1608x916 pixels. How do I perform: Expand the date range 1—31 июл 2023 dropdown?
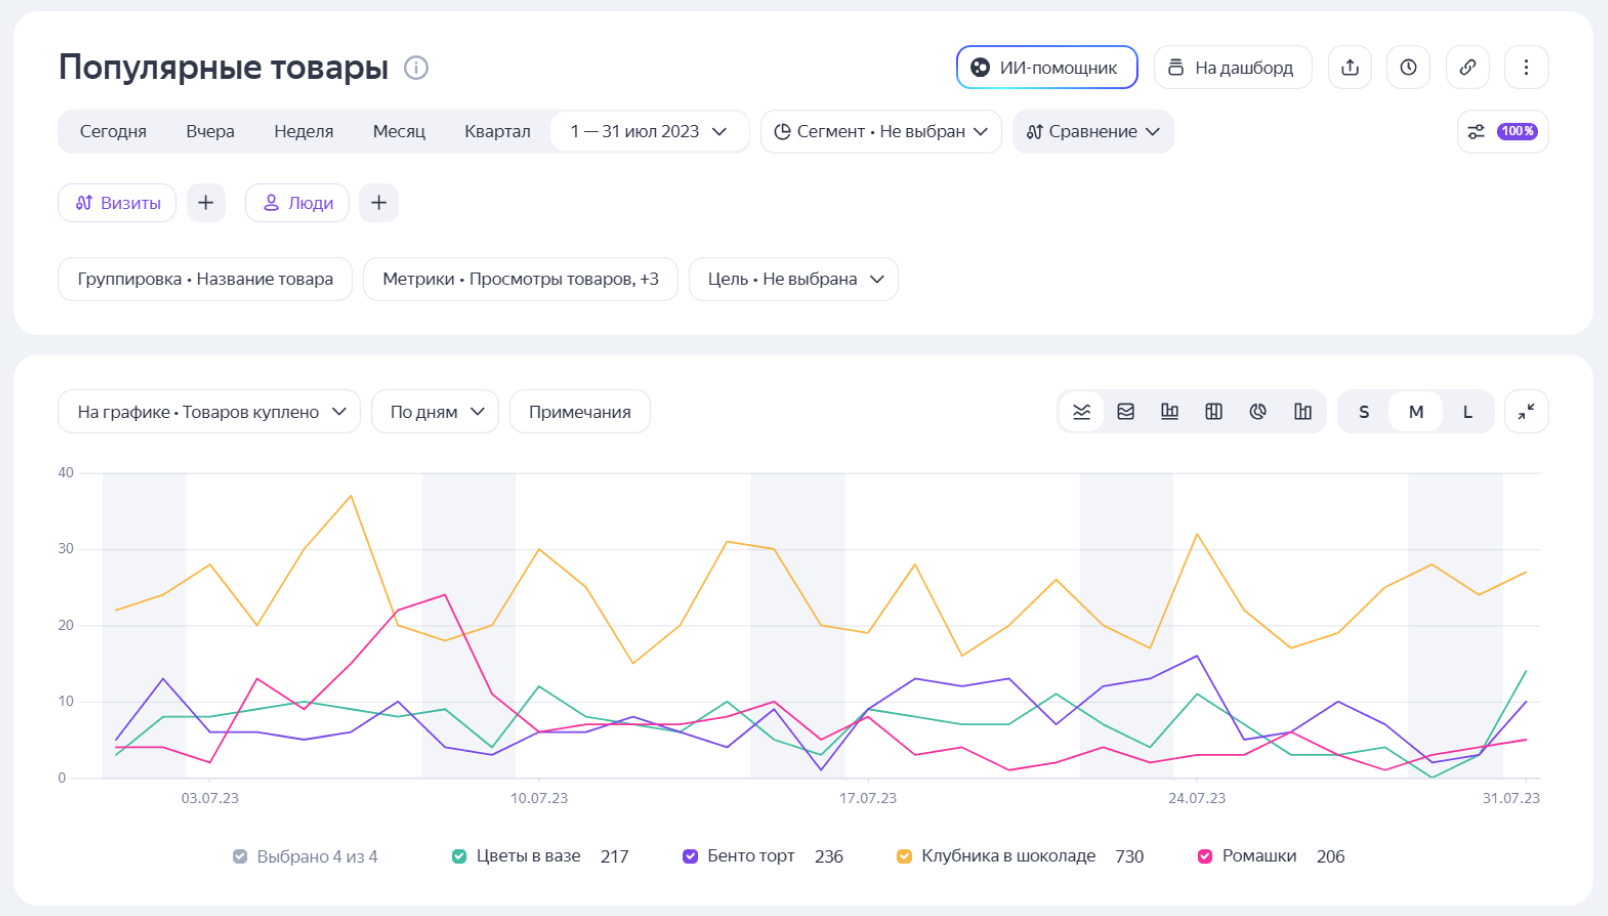[x=649, y=131]
